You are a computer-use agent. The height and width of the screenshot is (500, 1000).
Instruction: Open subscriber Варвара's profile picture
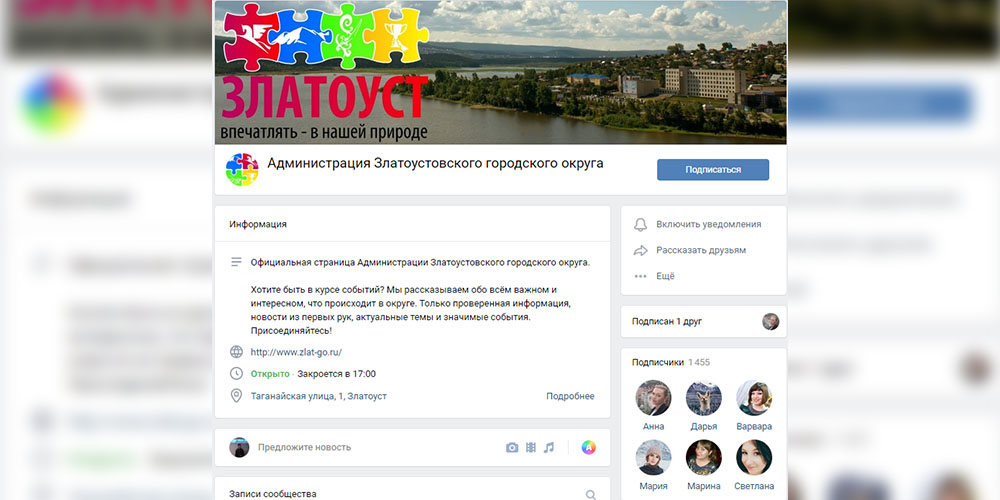click(754, 398)
